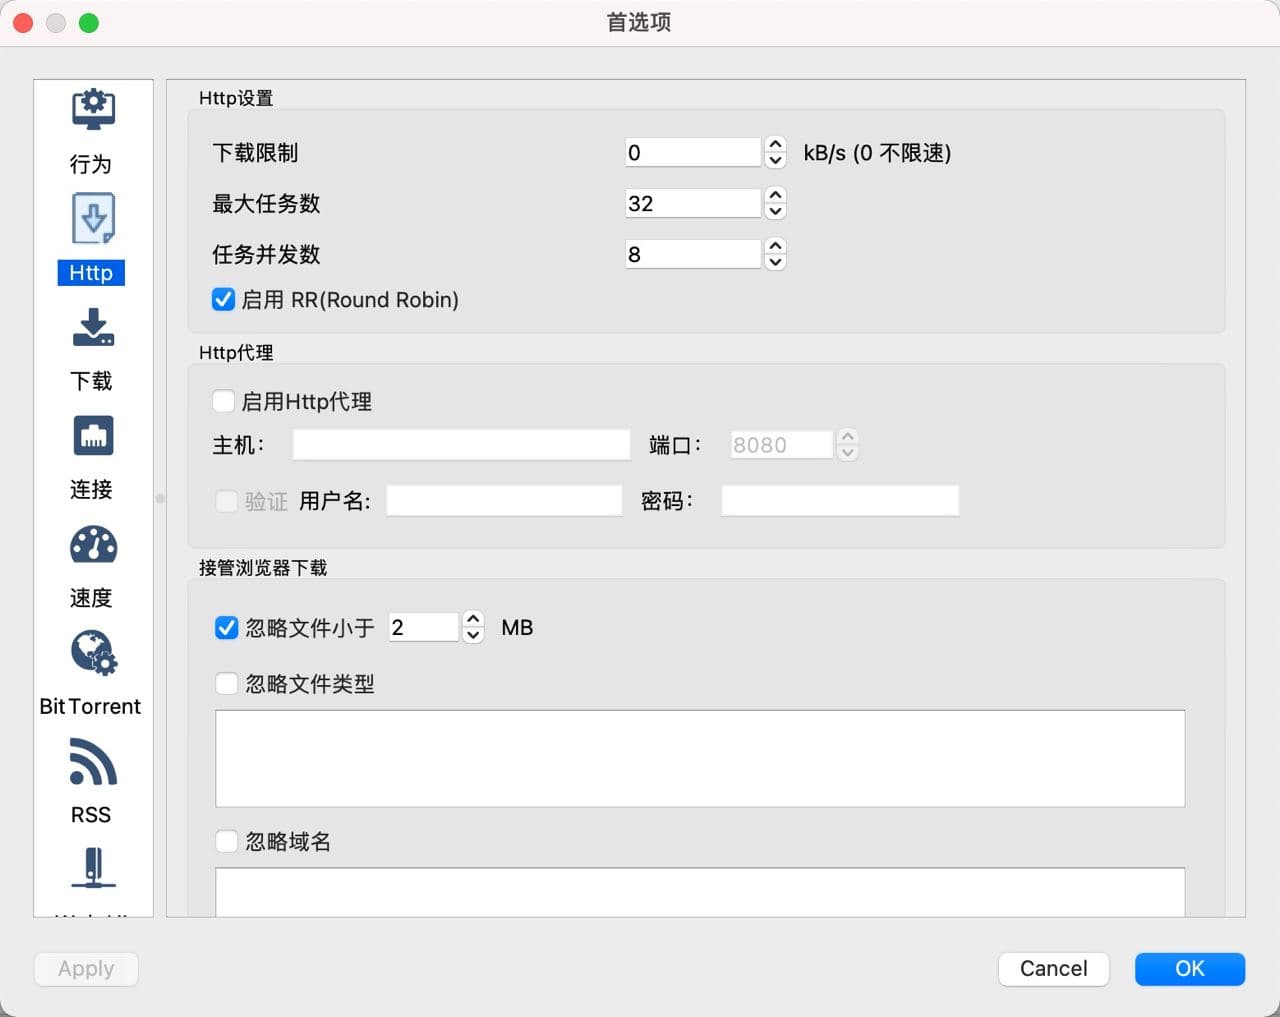Open the RSS feed icon
Screen dimensions: 1280x1017
tap(93, 763)
